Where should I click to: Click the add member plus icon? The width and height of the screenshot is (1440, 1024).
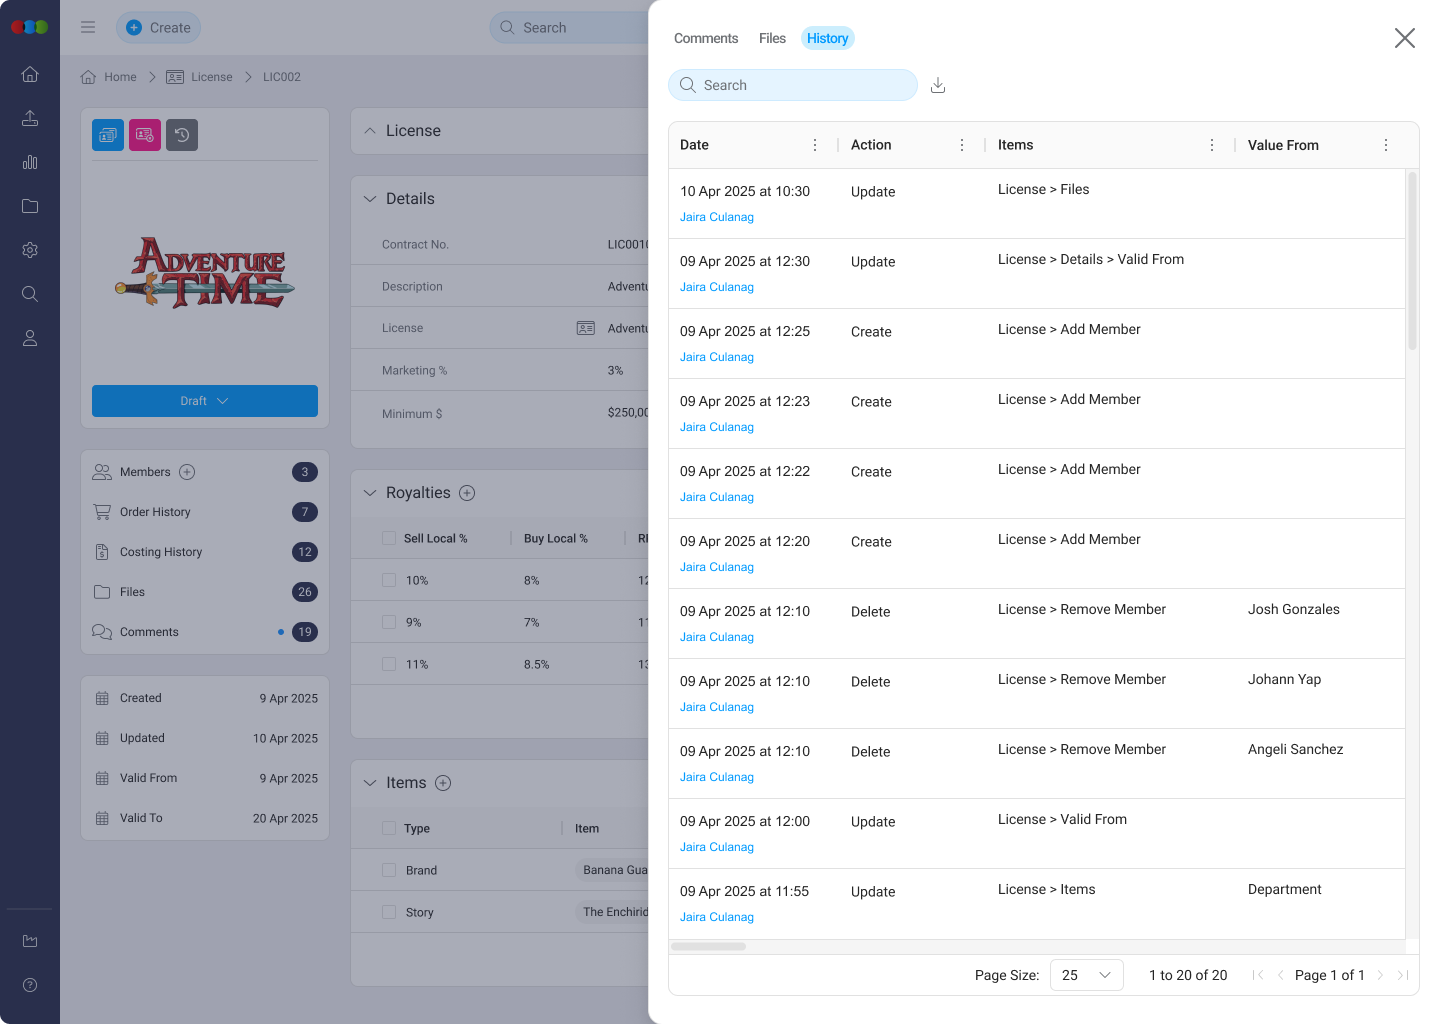click(187, 472)
